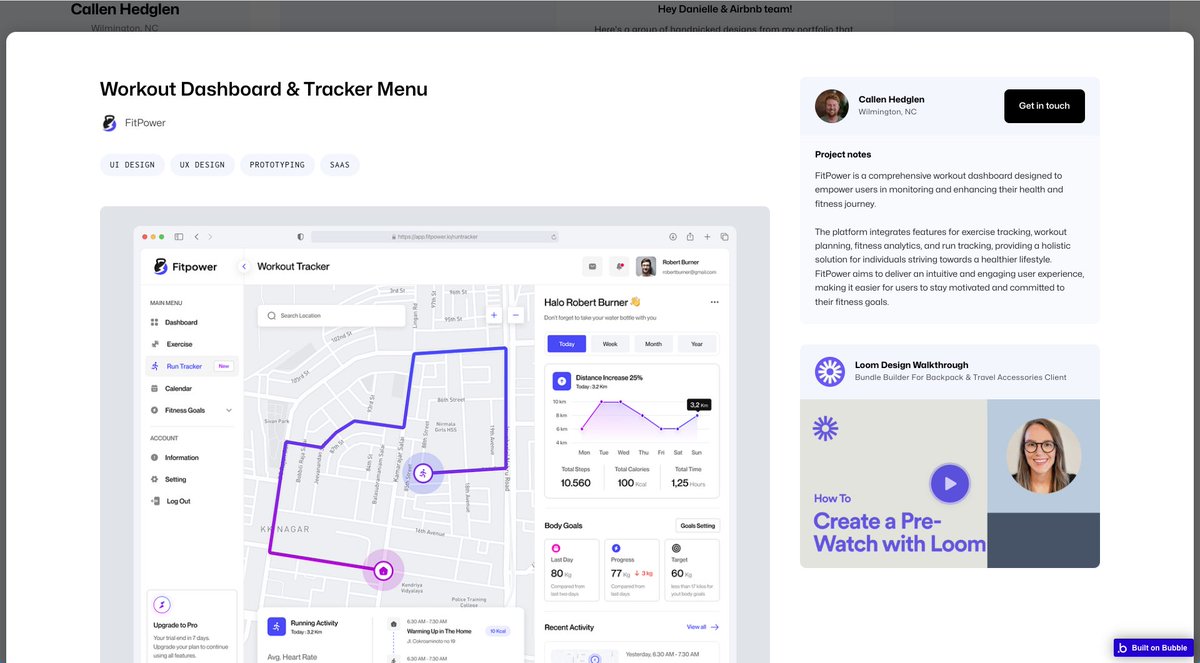The height and width of the screenshot is (663, 1200).
Task: Click the Workout Dashboard & Tracker Menu title
Action: [x=264, y=89]
